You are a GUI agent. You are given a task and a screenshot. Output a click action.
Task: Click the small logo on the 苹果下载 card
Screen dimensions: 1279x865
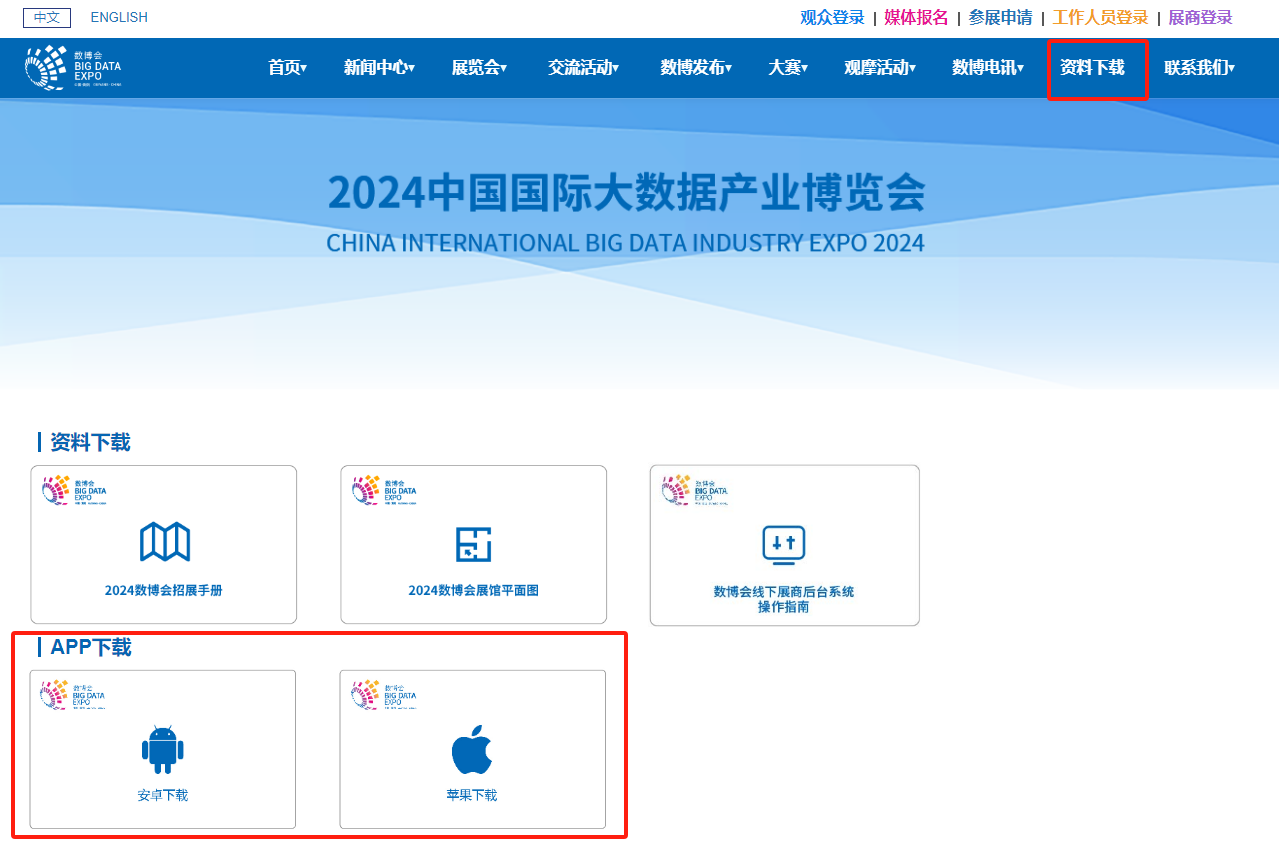[x=384, y=694]
